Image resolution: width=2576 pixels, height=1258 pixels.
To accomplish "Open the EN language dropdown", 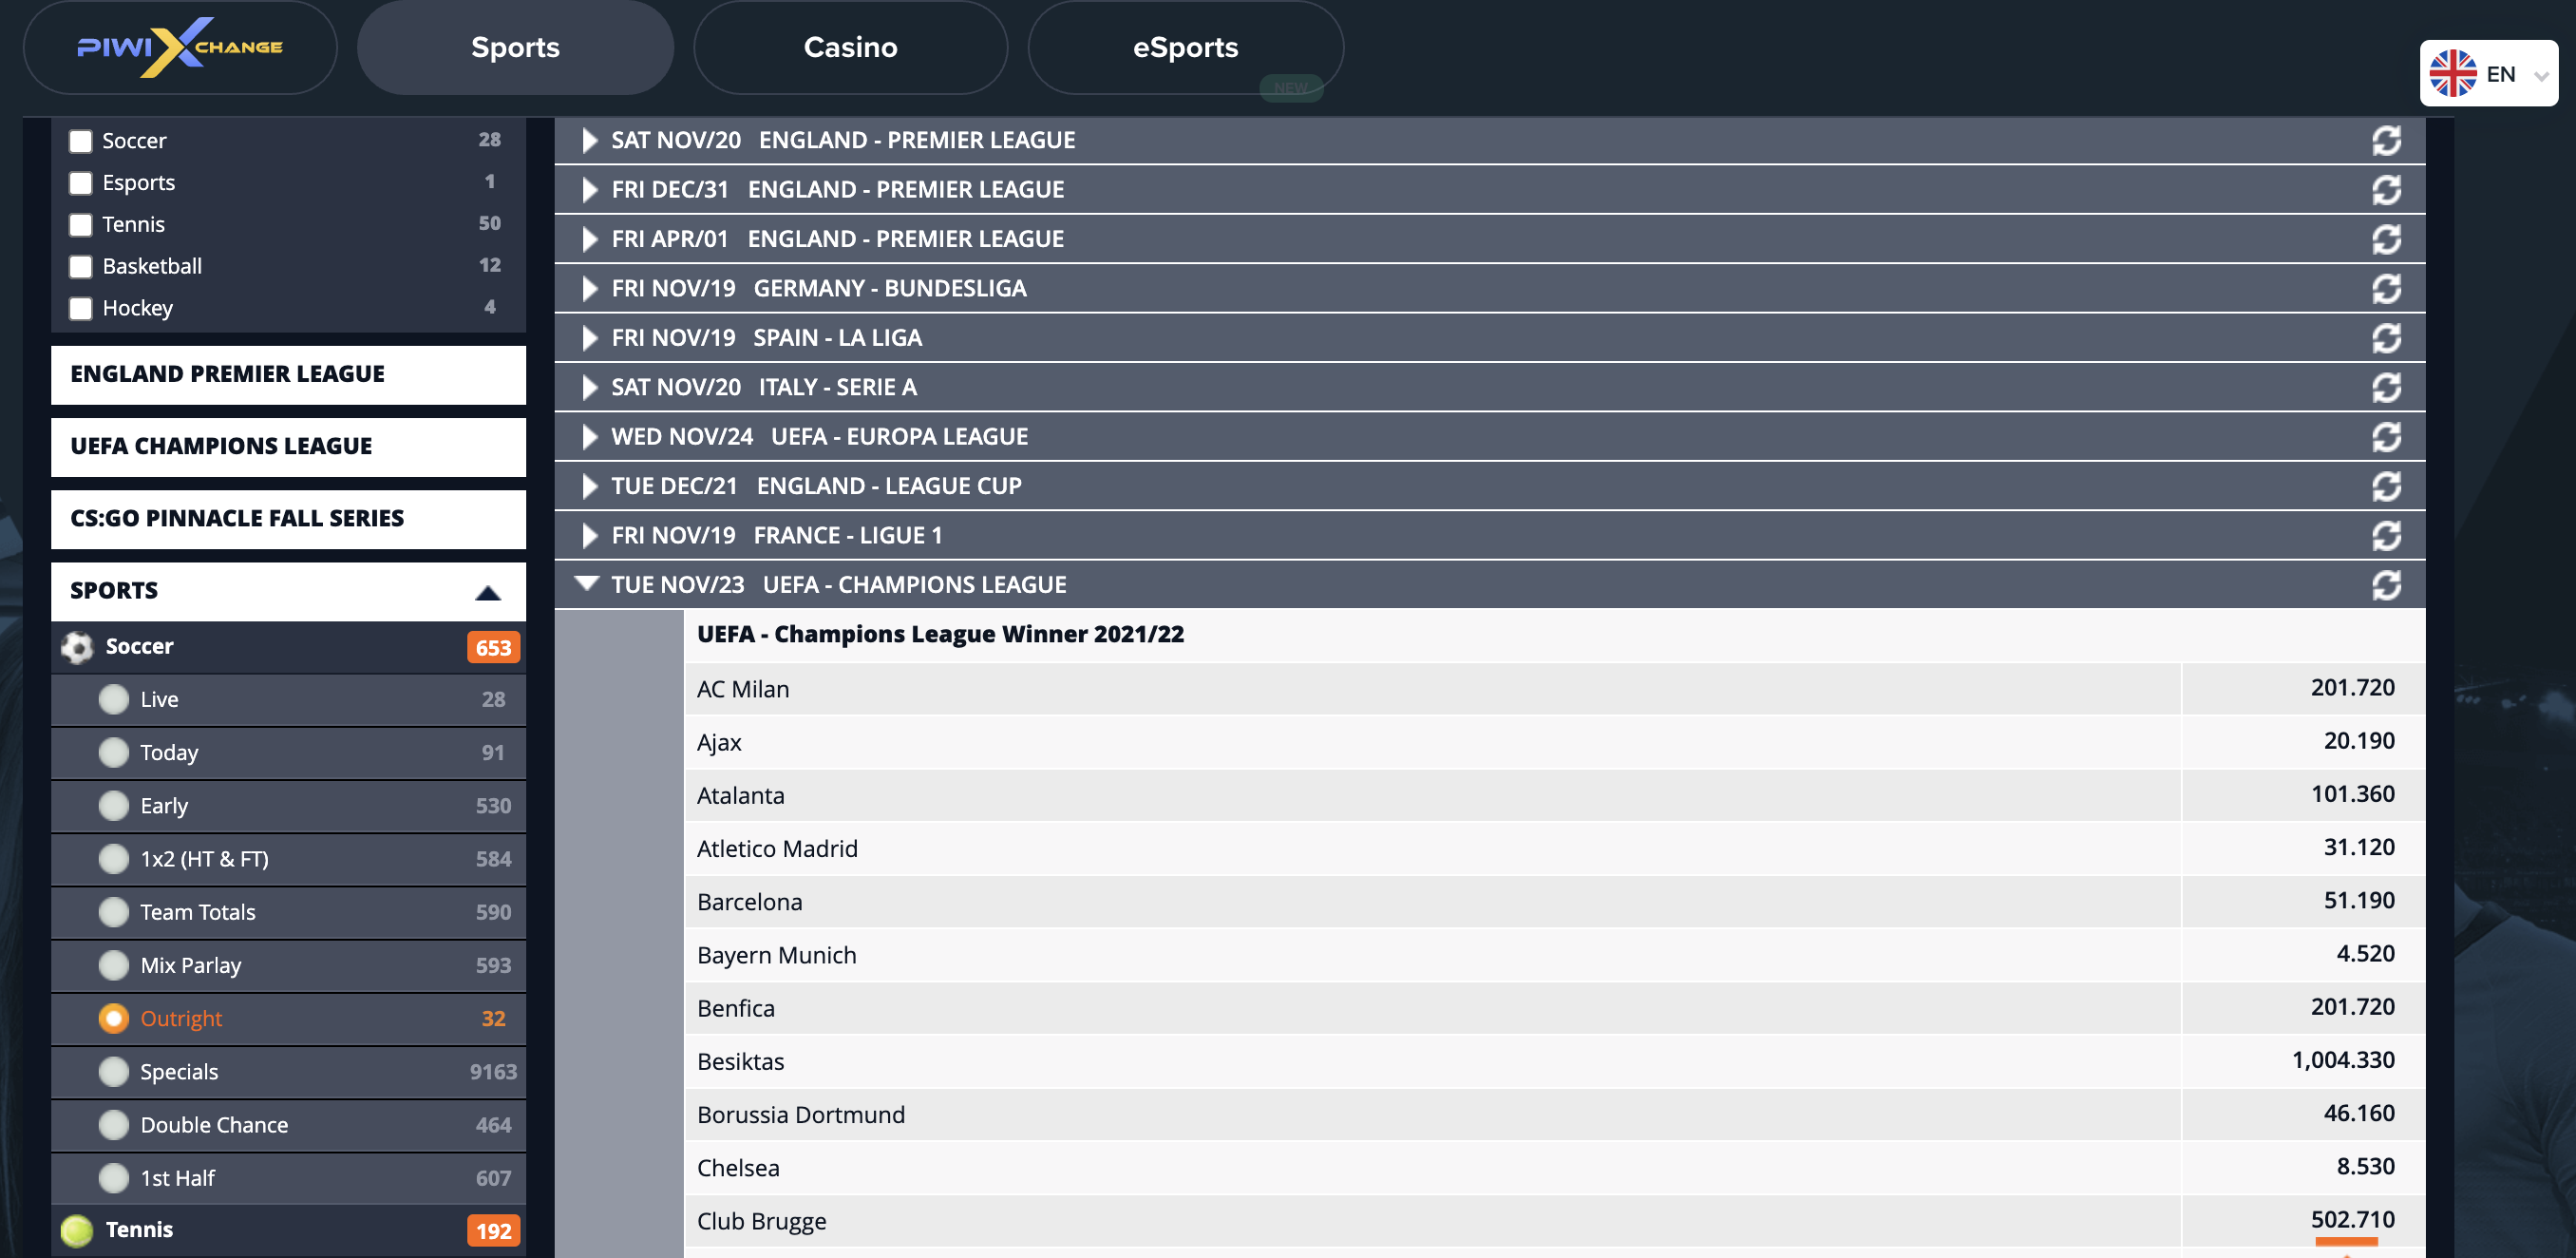I will tap(2488, 74).
